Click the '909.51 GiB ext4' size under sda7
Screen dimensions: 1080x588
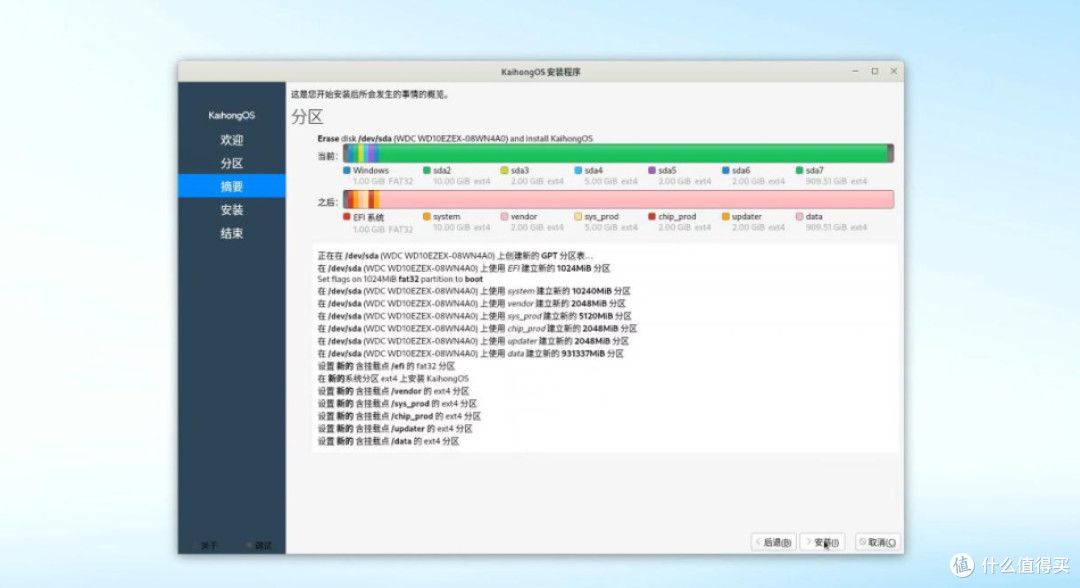836,181
